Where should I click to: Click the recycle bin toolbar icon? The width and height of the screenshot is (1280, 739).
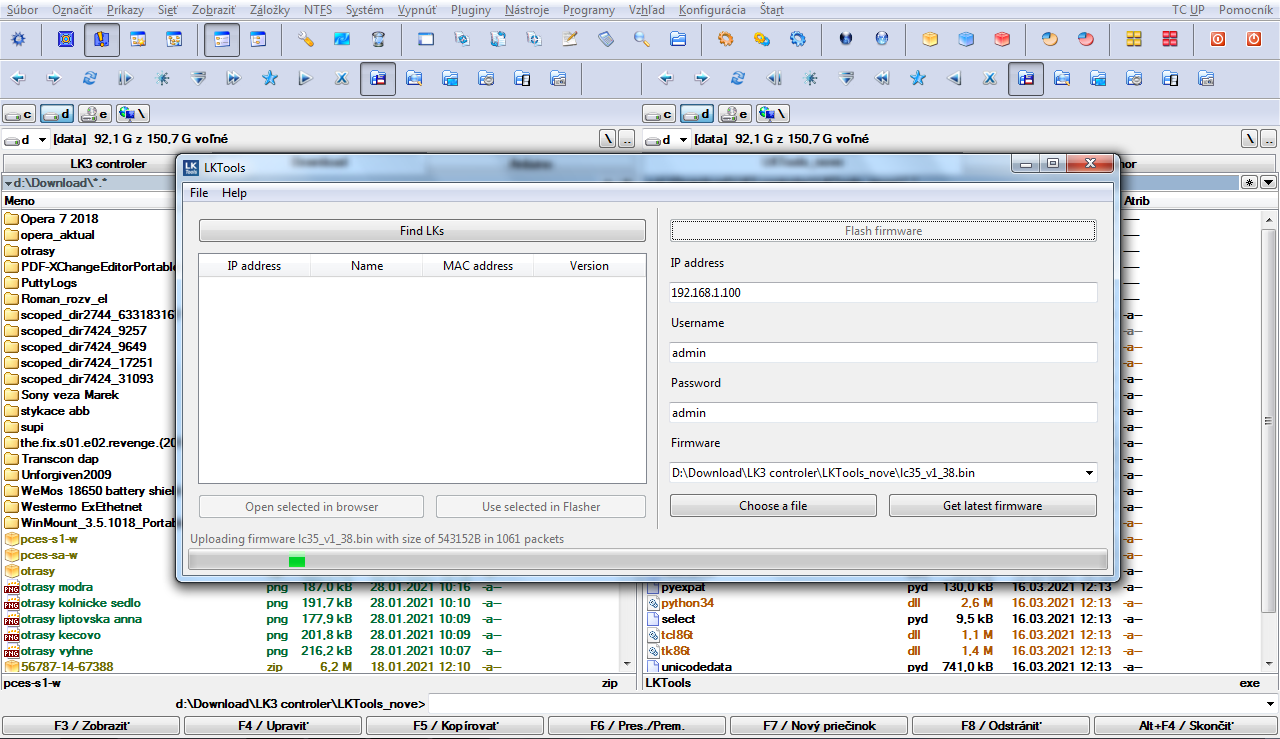tap(378, 40)
